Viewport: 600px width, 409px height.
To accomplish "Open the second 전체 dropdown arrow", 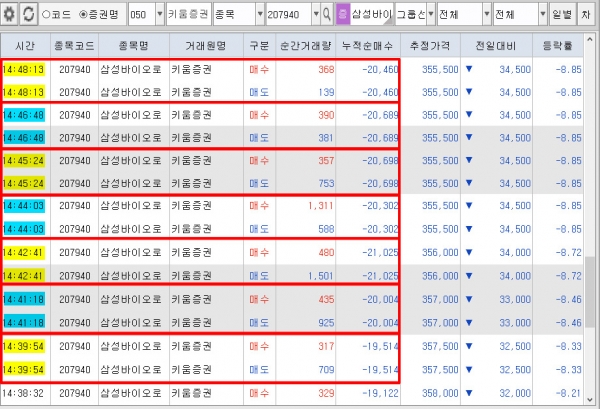I will 543,15.
